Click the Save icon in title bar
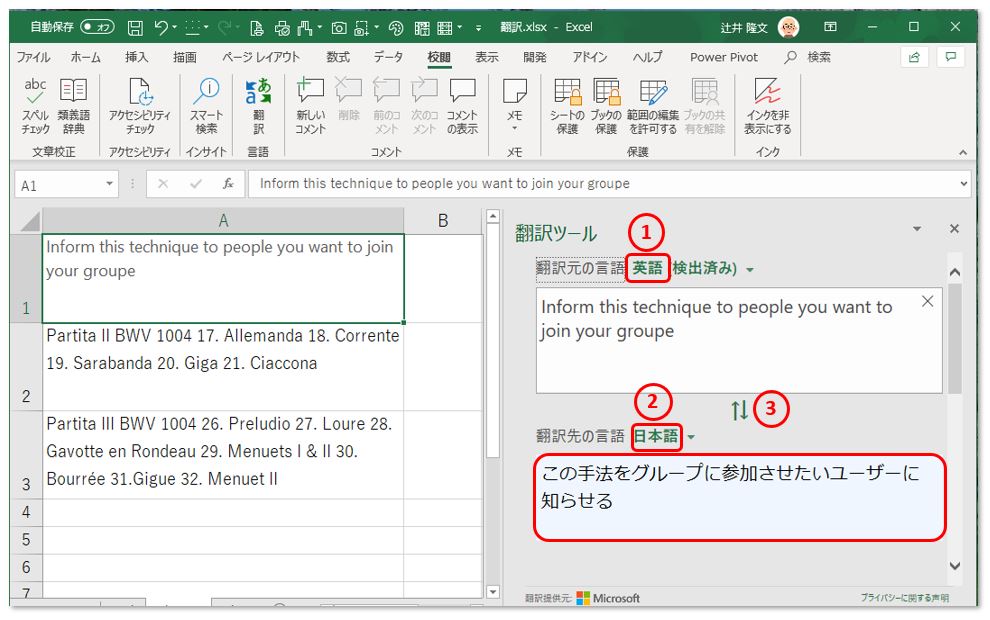 click(x=135, y=28)
